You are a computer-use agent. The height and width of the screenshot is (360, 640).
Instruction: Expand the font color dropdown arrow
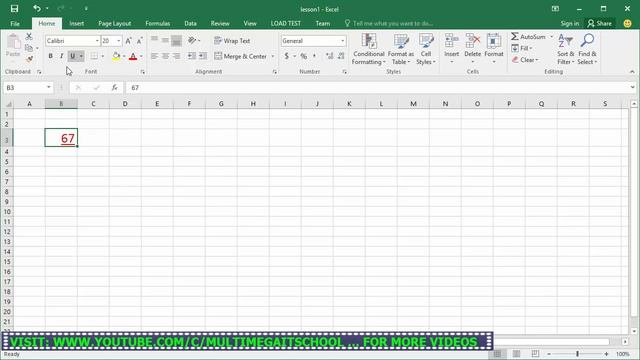(141, 56)
